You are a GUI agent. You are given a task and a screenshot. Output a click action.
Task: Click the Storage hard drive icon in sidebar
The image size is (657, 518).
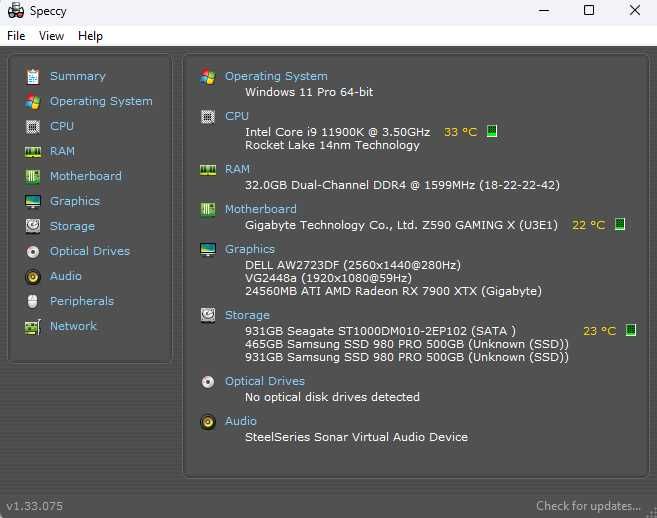(x=33, y=226)
